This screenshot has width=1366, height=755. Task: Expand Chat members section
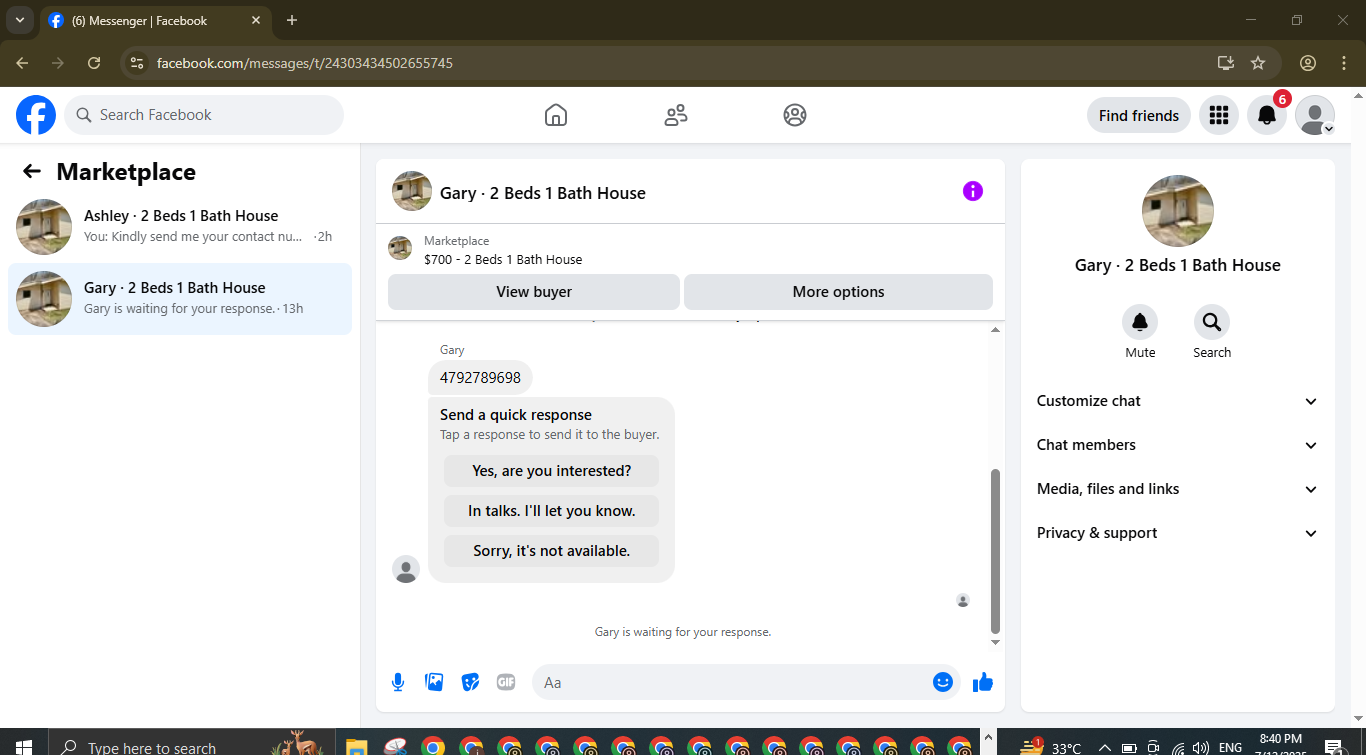point(1178,445)
